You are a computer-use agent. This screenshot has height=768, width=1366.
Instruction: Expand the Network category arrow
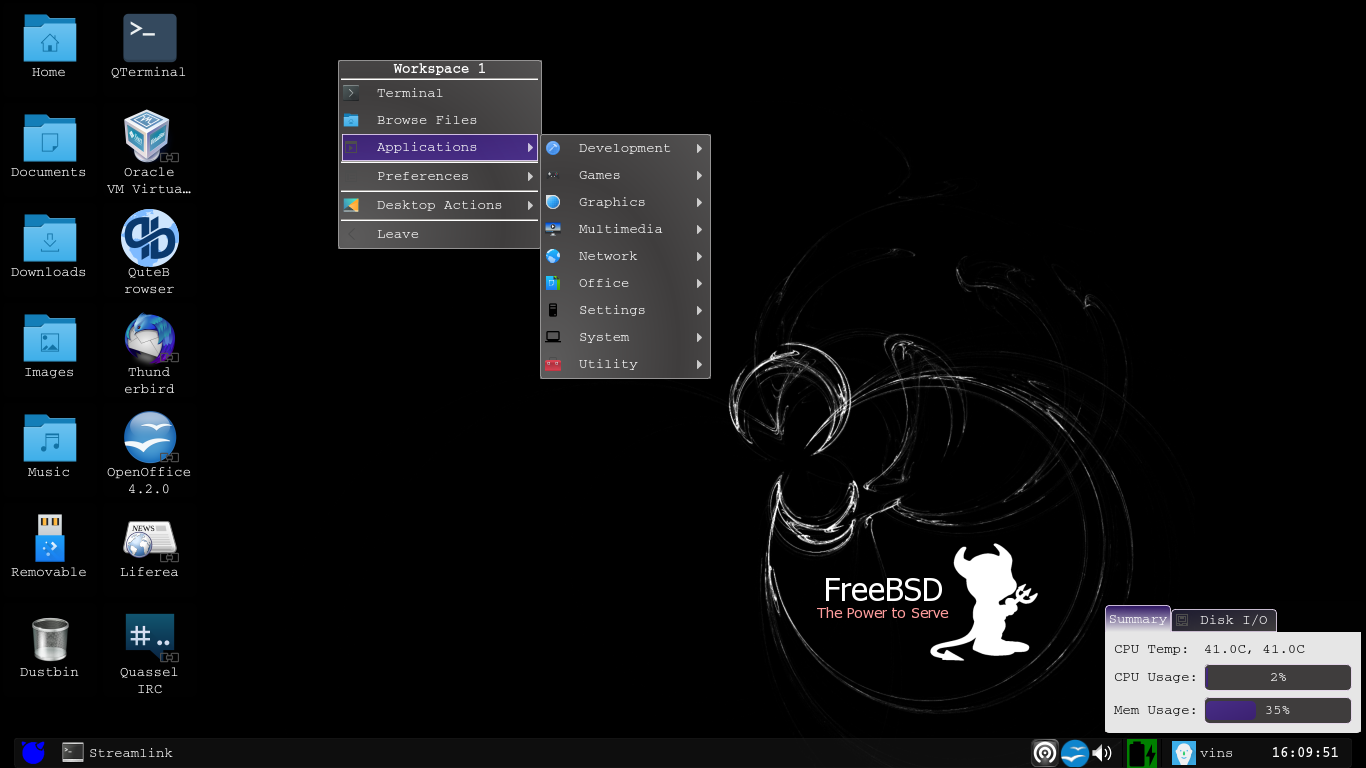699,256
